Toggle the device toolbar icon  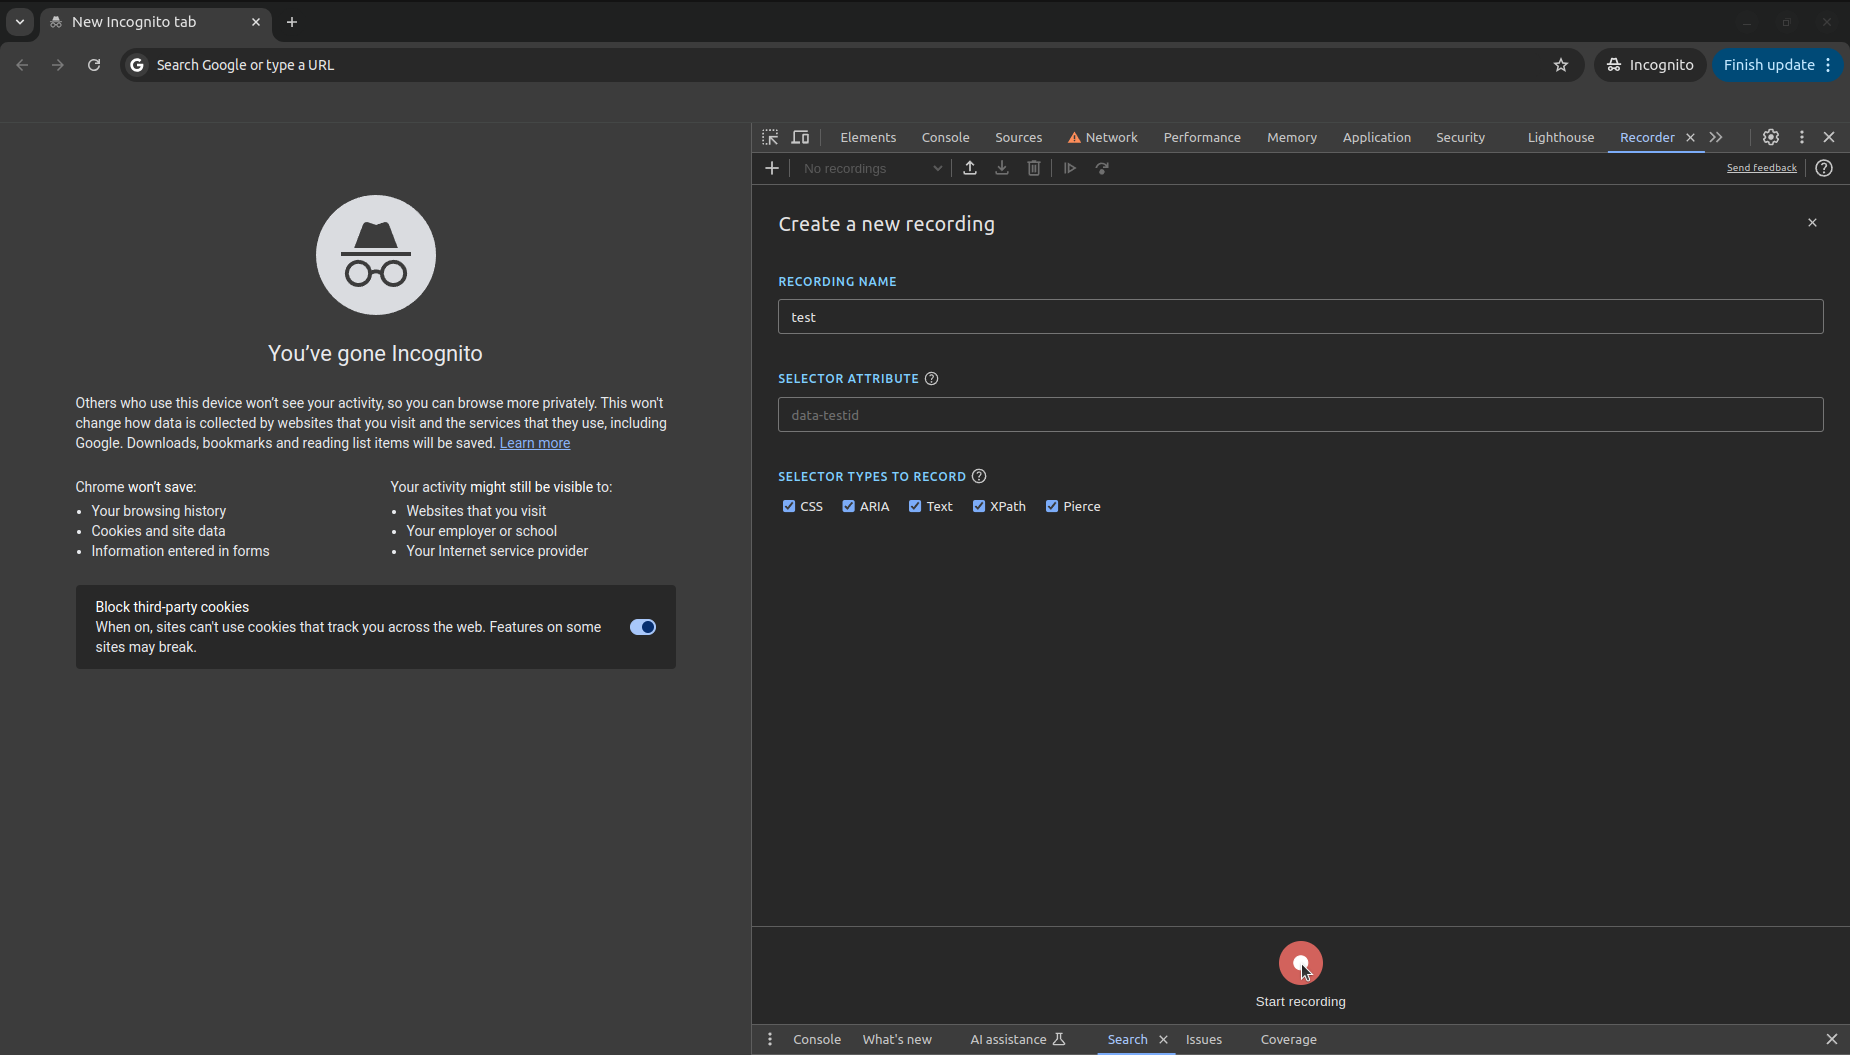click(x=800, y=137)
